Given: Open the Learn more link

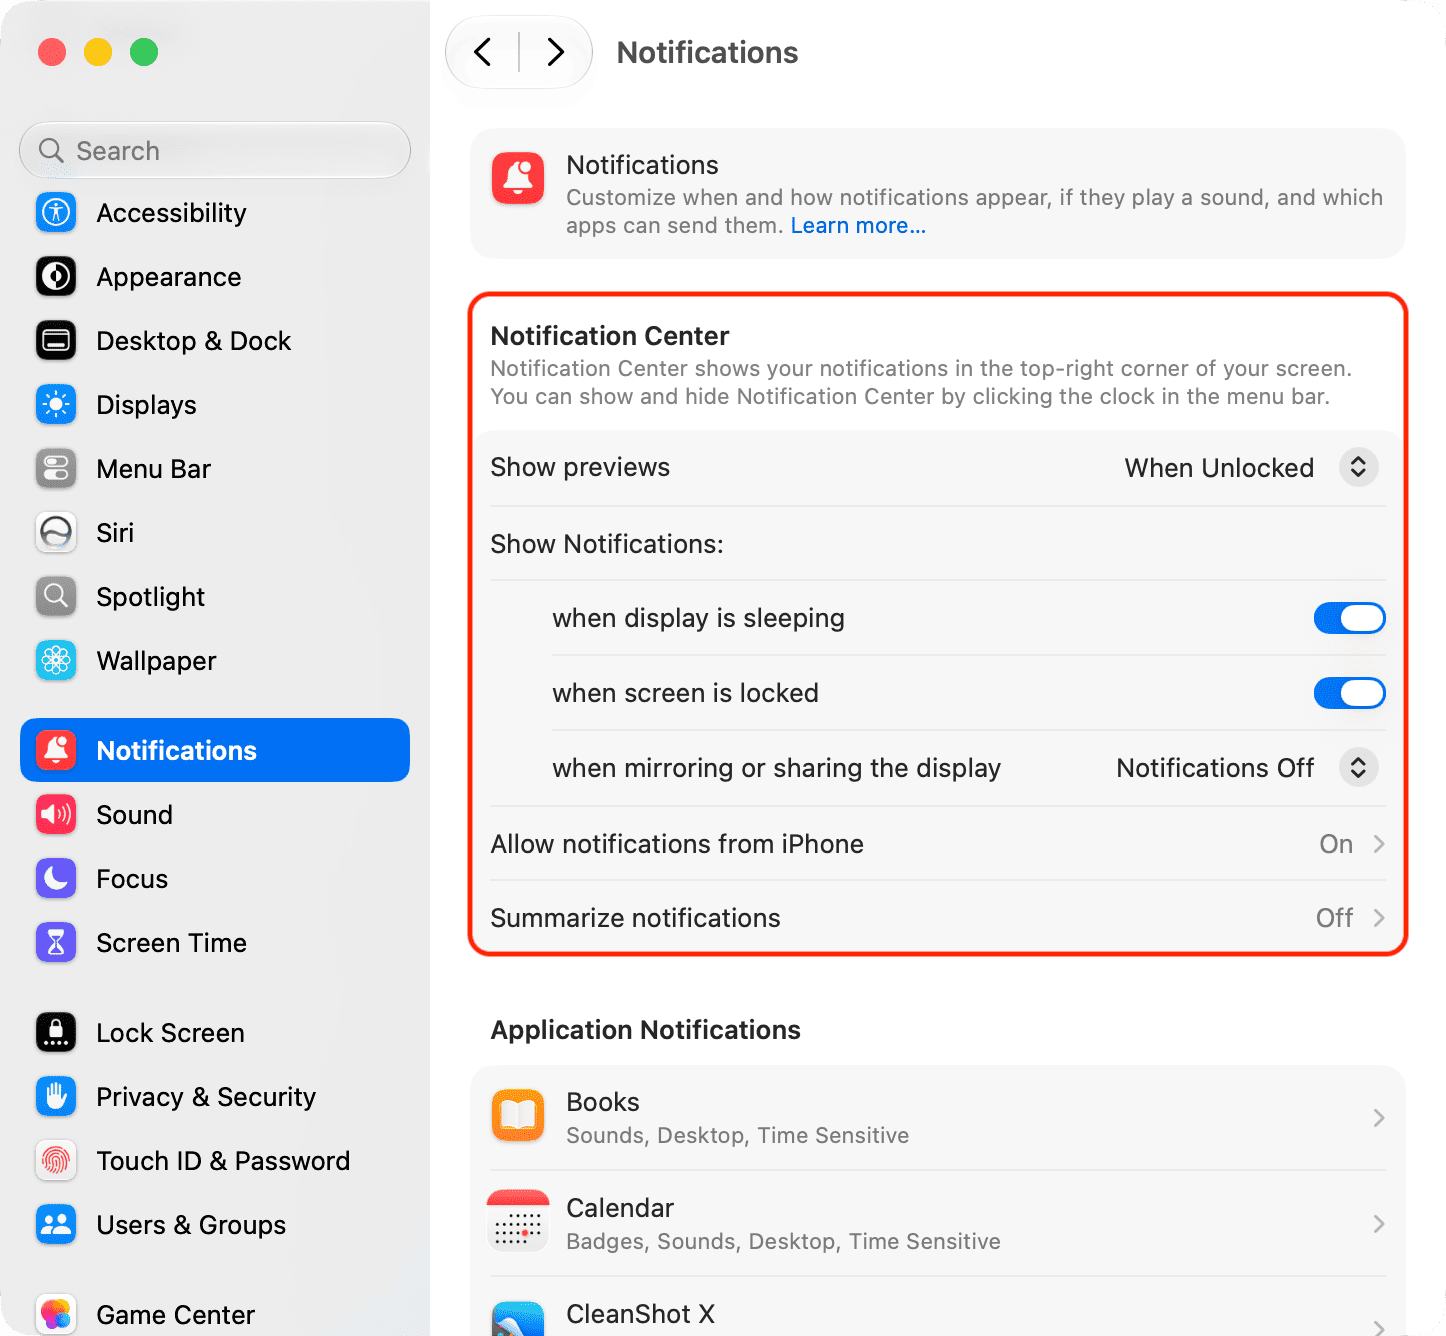Looking at the screenshot, I should pyautogui.click(x=858, y=226).
